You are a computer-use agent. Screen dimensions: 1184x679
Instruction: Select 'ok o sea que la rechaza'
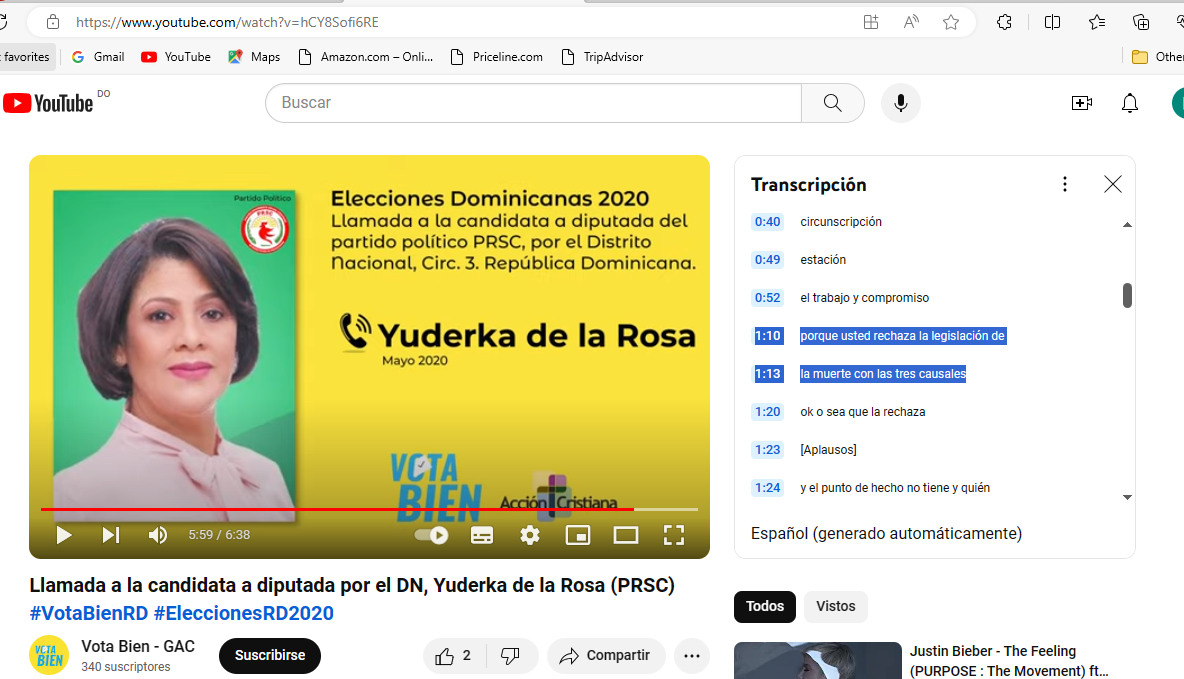pos(862,412)
